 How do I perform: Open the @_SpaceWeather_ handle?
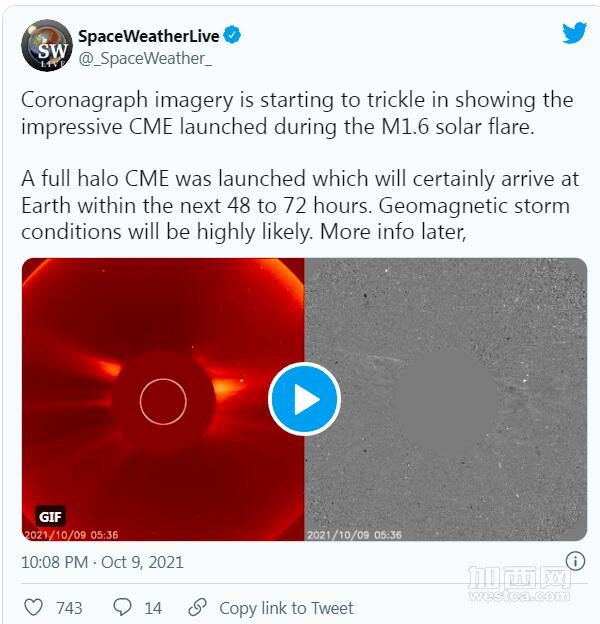point(145,58)
